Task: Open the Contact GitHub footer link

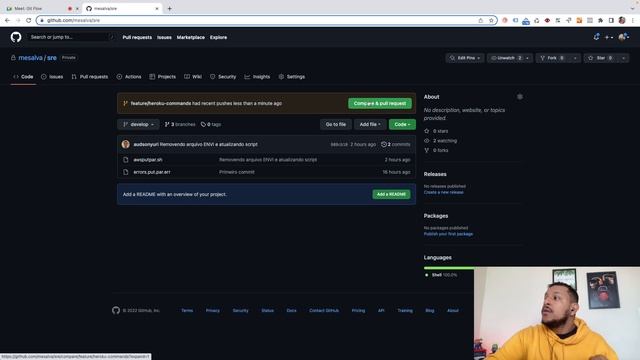Action: point(324,311)
